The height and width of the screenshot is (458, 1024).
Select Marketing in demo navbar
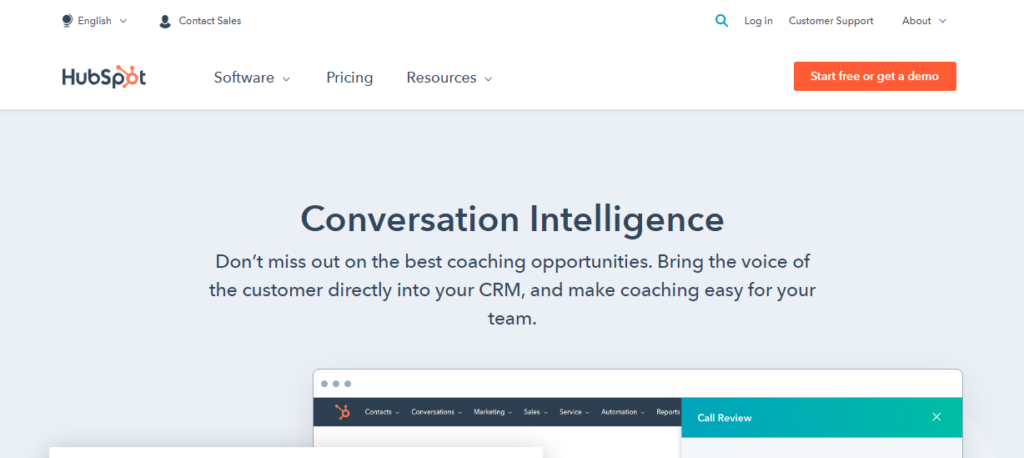tap(492, 412)
